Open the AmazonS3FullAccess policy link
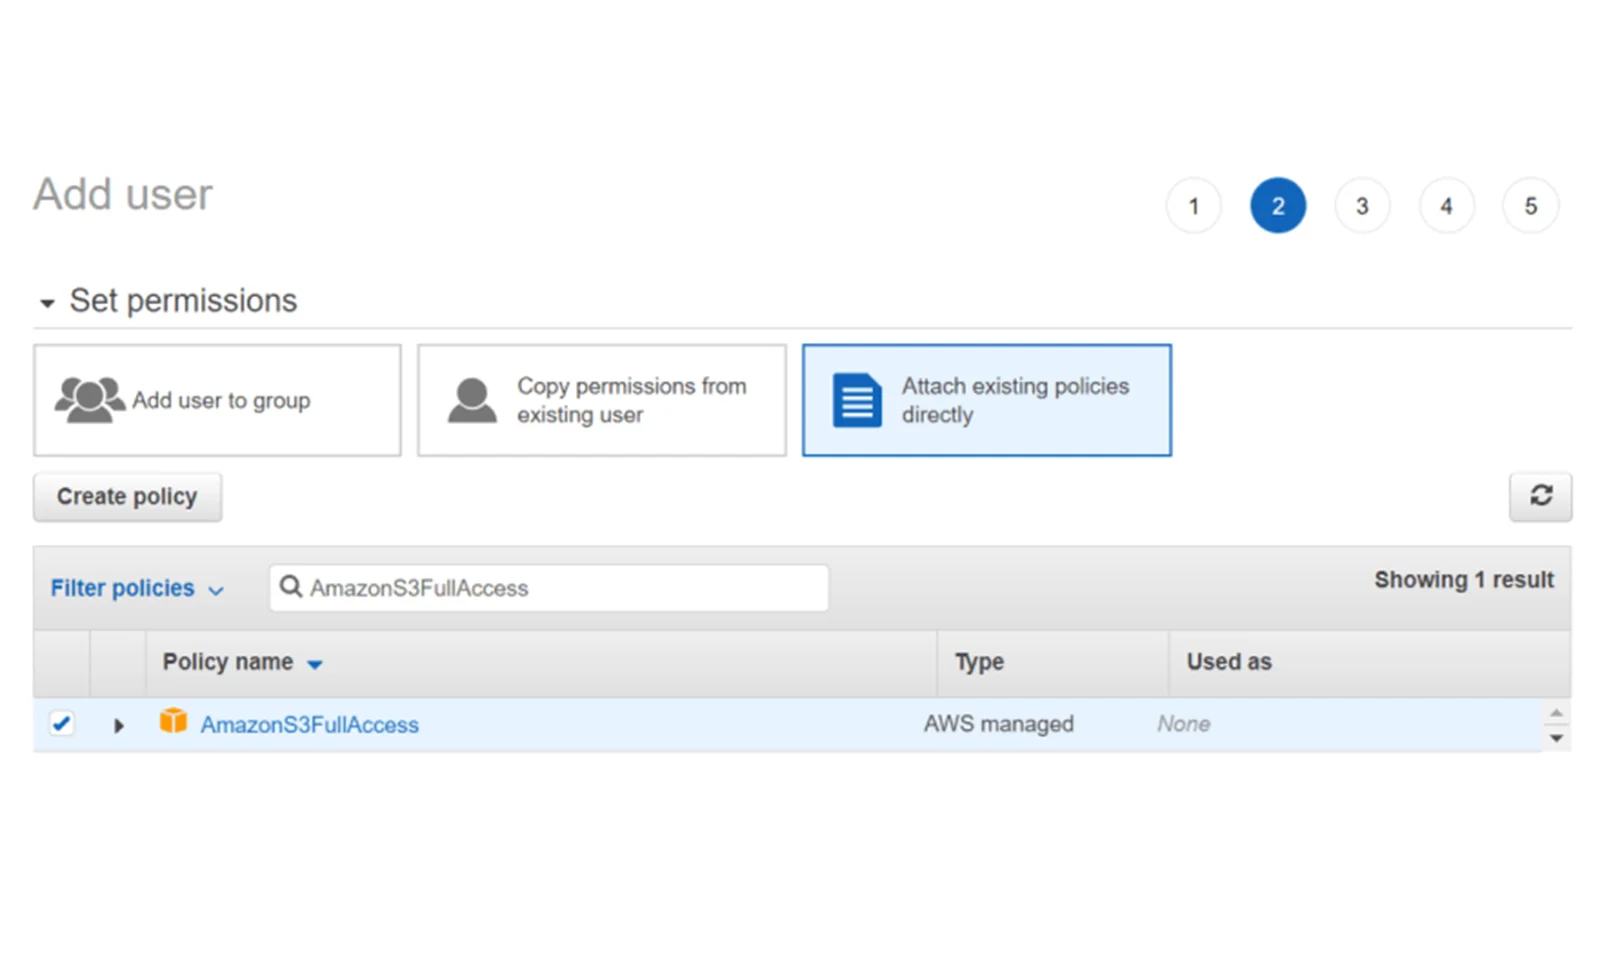The width and height of the screenshot is (1600, 960). [310, 724]
